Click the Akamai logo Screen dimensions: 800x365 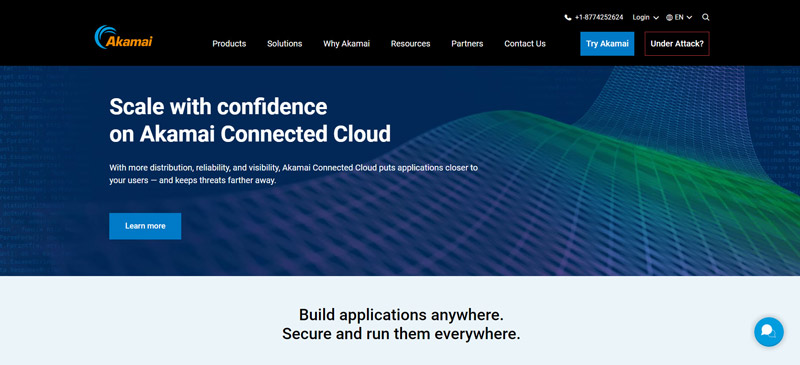(123, 38)
